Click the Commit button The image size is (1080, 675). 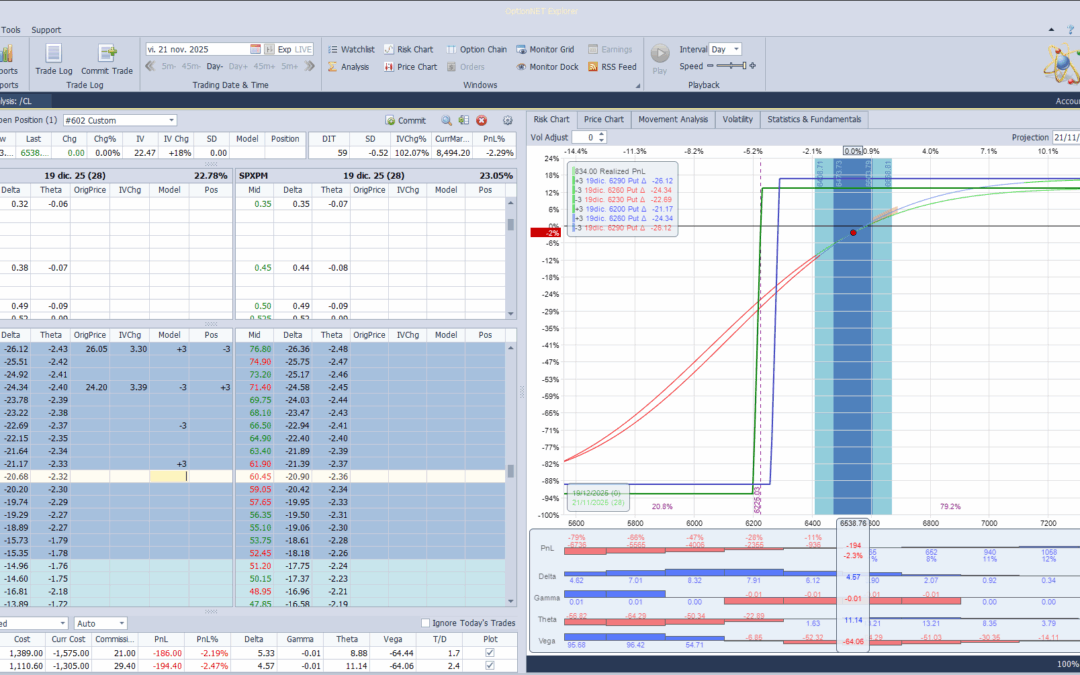(406, 121)
